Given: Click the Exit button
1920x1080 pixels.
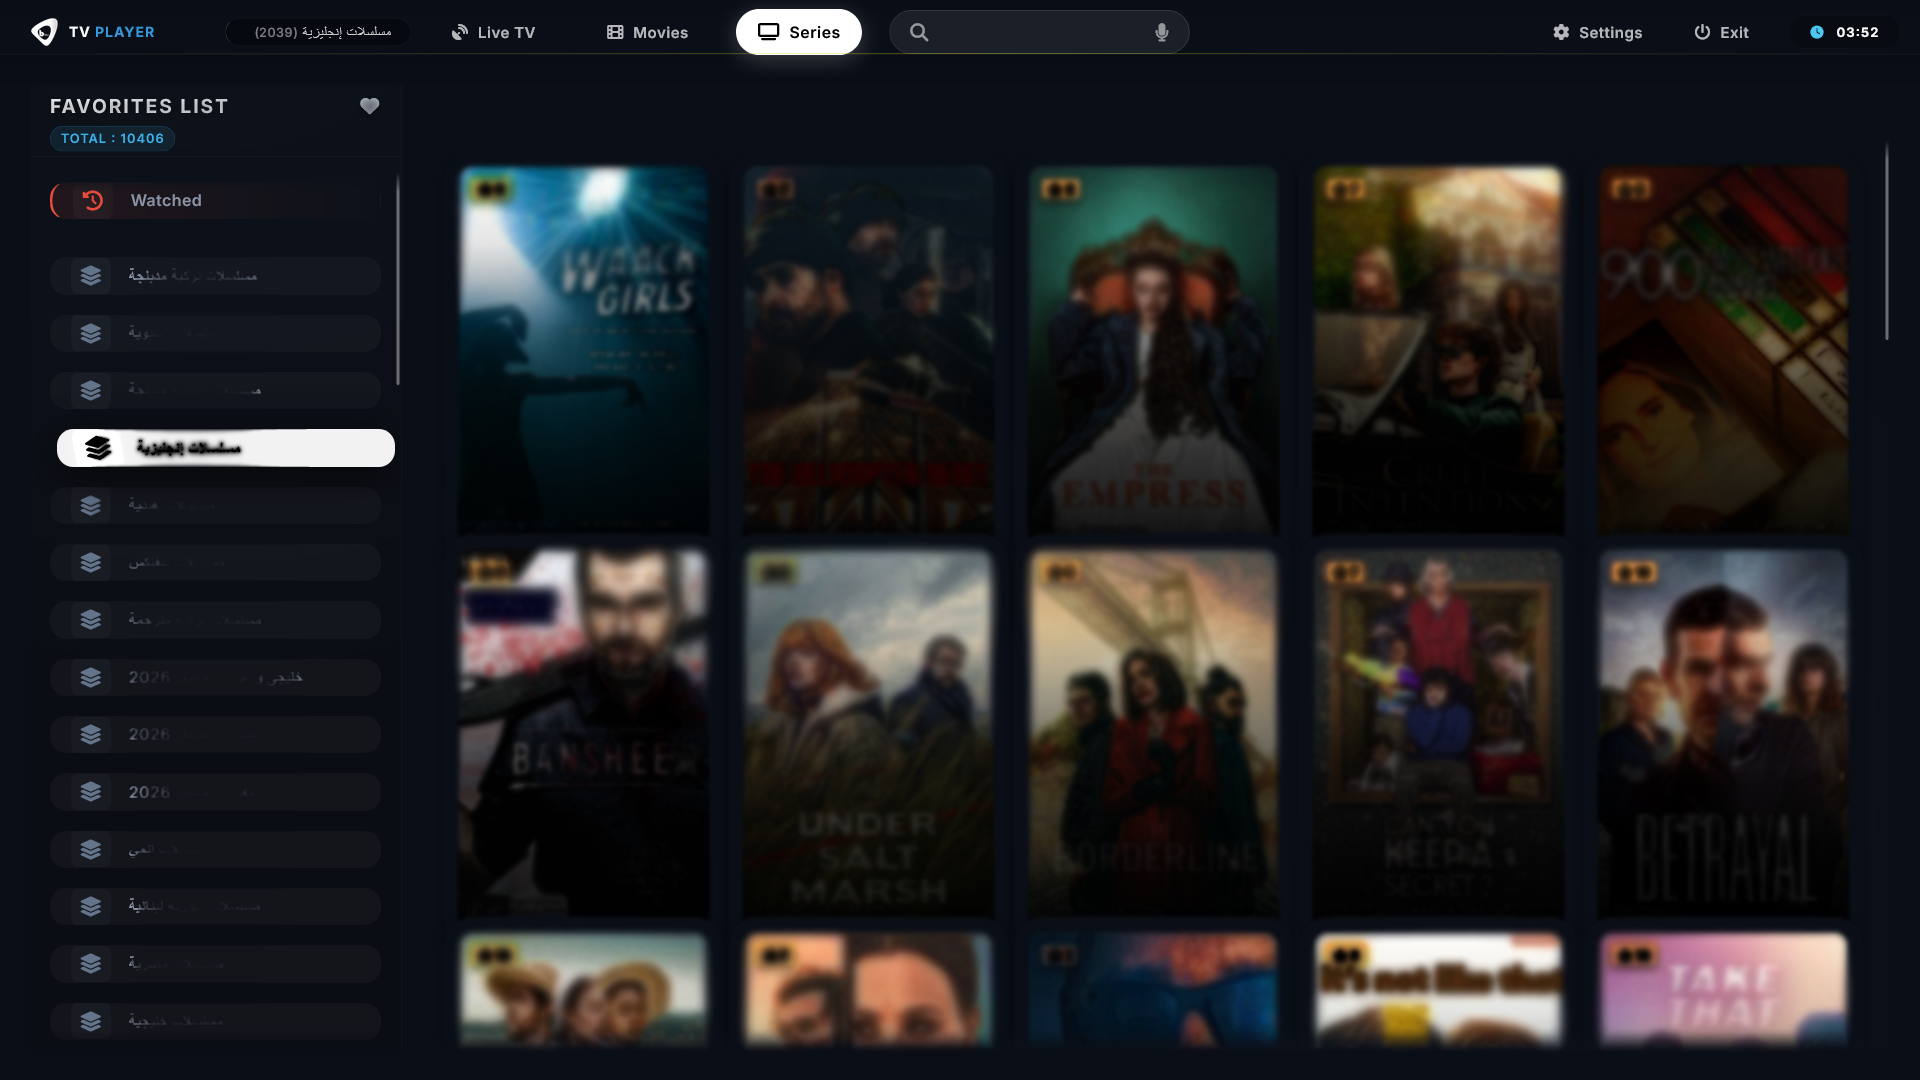Looking at the screenshot, I should tap(1721, 32).
